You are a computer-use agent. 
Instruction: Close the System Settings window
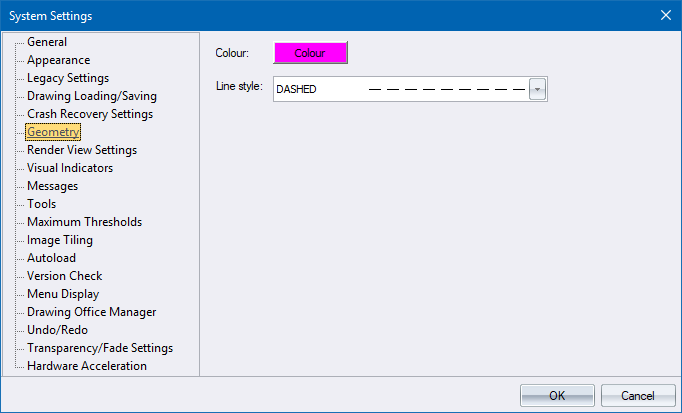(666, 15)
